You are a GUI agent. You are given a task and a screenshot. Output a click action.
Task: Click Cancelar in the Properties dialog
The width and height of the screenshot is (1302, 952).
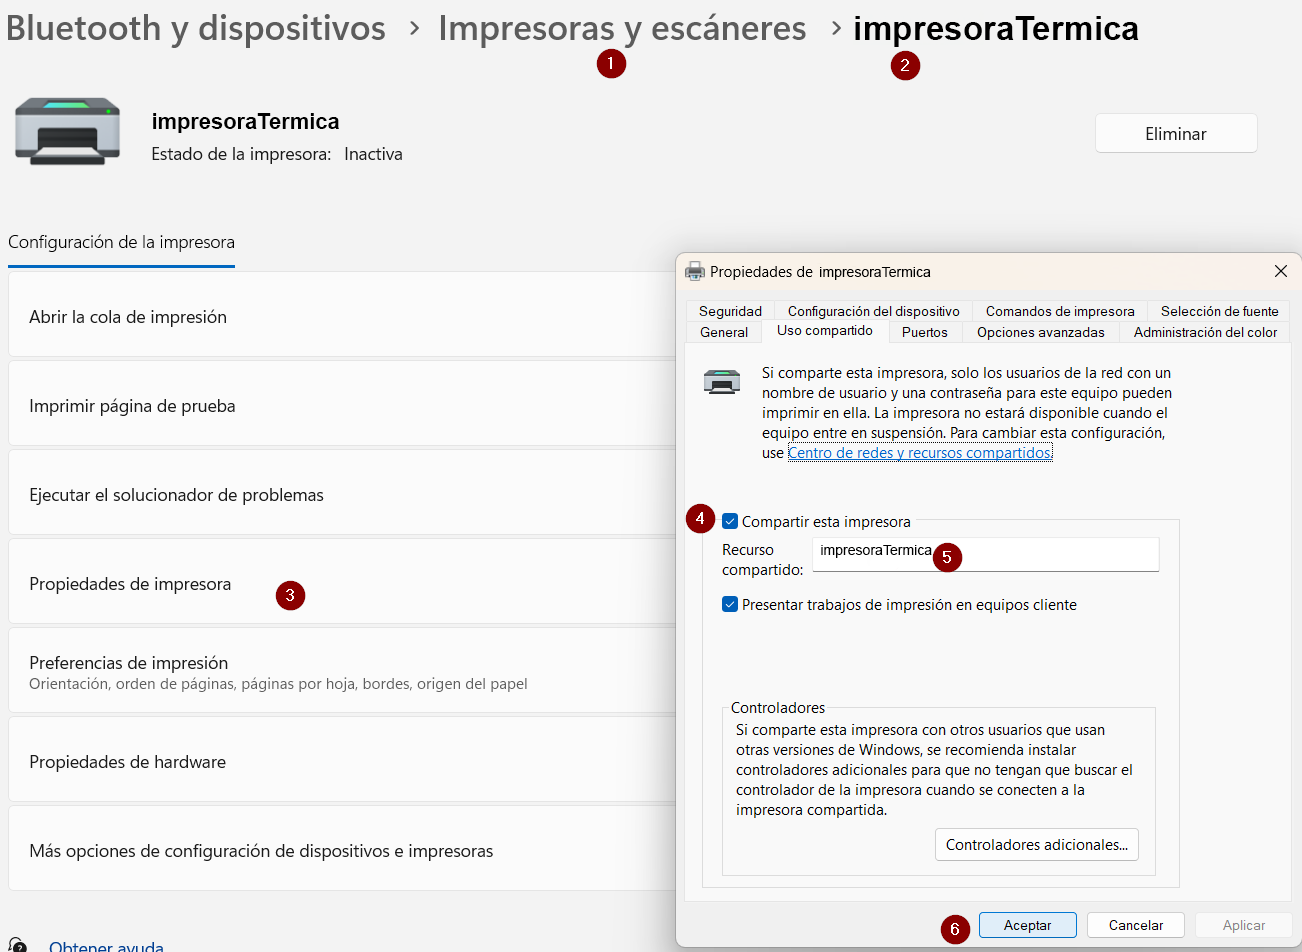click(1135, 925)
